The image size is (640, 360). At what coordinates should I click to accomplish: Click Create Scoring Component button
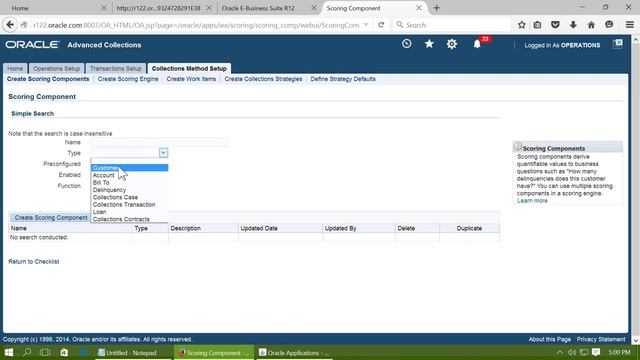pyautogui.click(x=51, y=218)
